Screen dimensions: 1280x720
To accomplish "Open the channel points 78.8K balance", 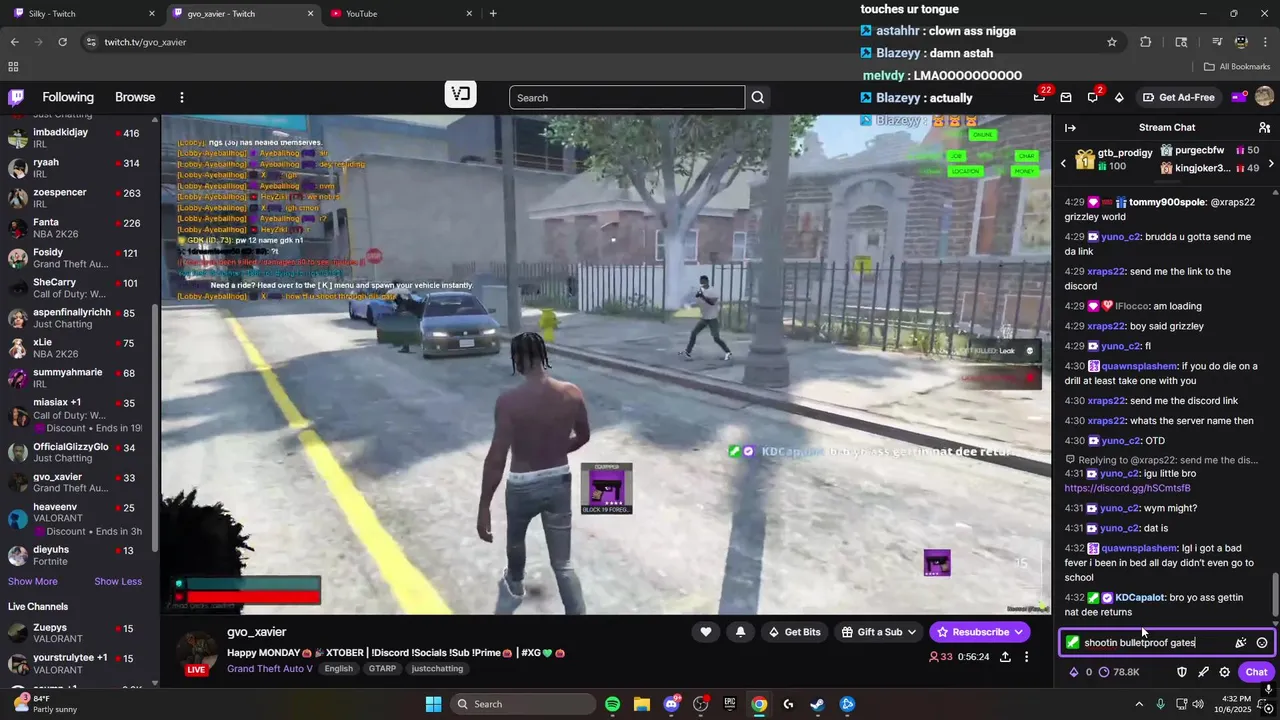I will 1119,672.
